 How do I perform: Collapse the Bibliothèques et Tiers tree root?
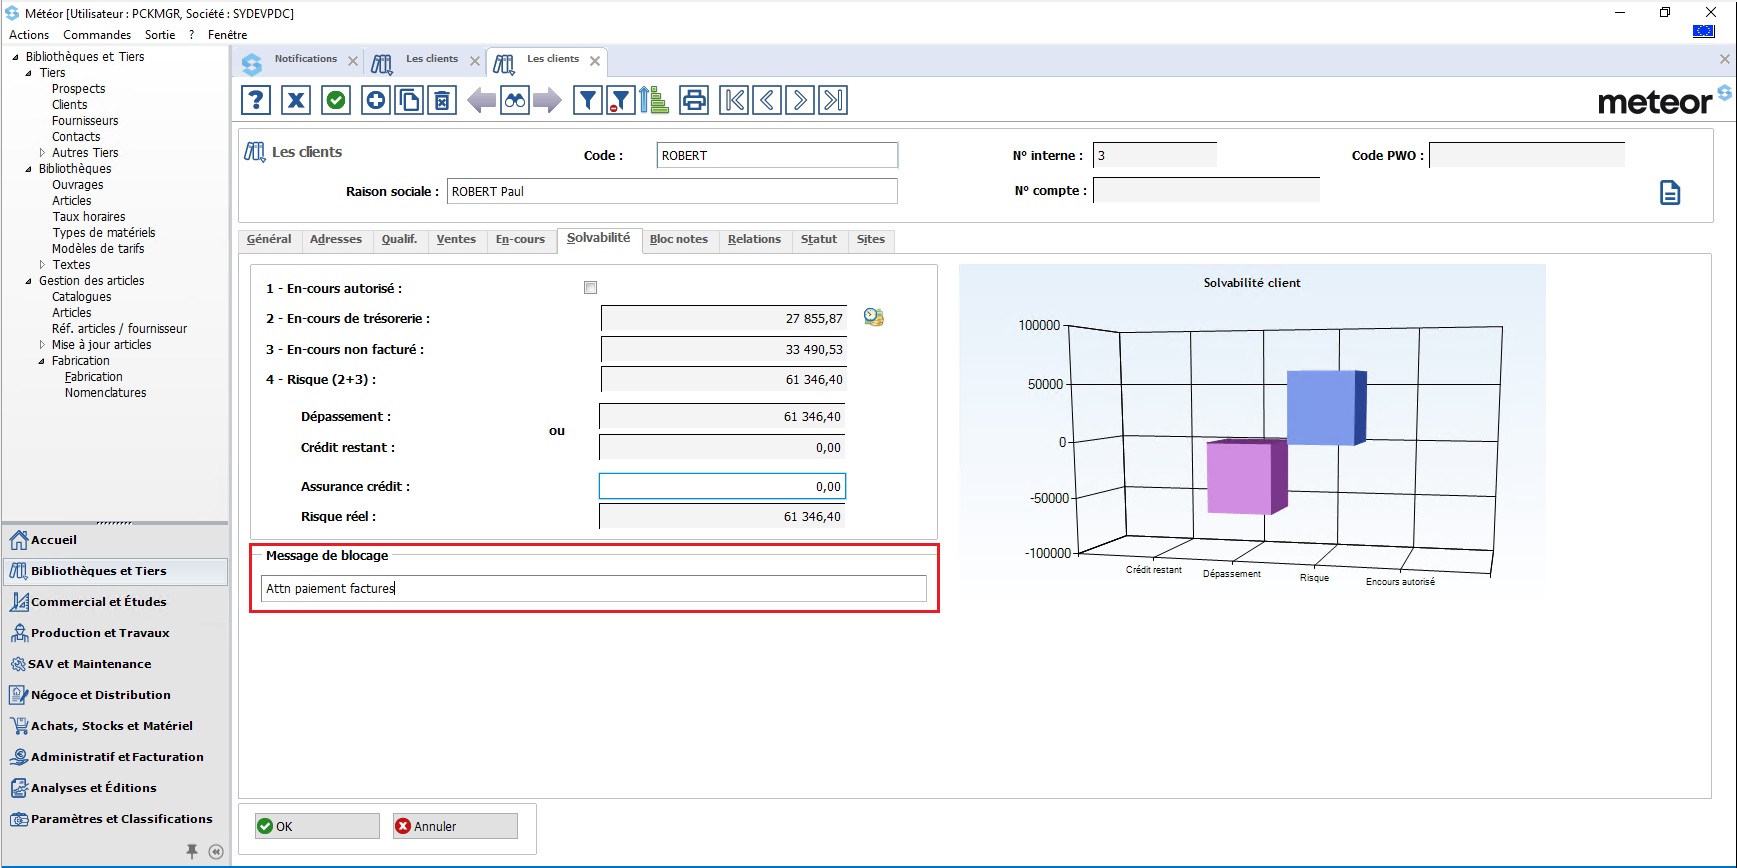click(15, 57)
